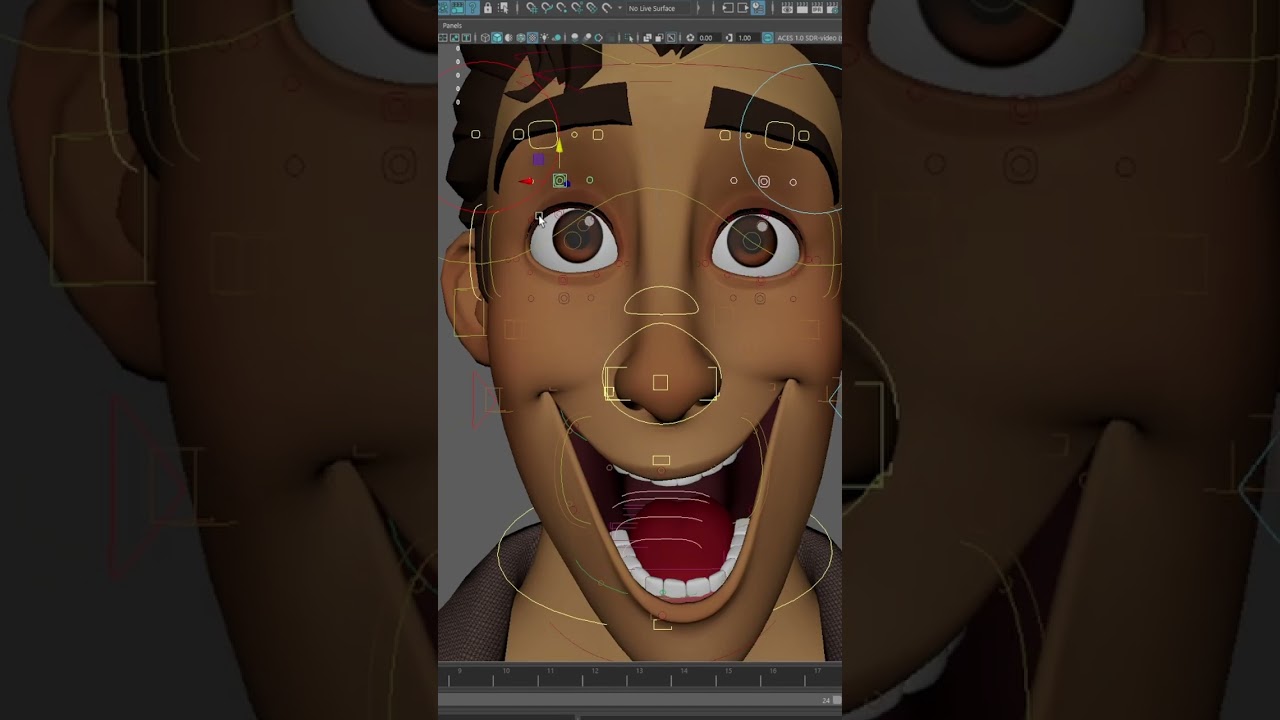Toggle the Wireframe cube icon
This screenshot has height=720, width=1280.
(485, 38)
